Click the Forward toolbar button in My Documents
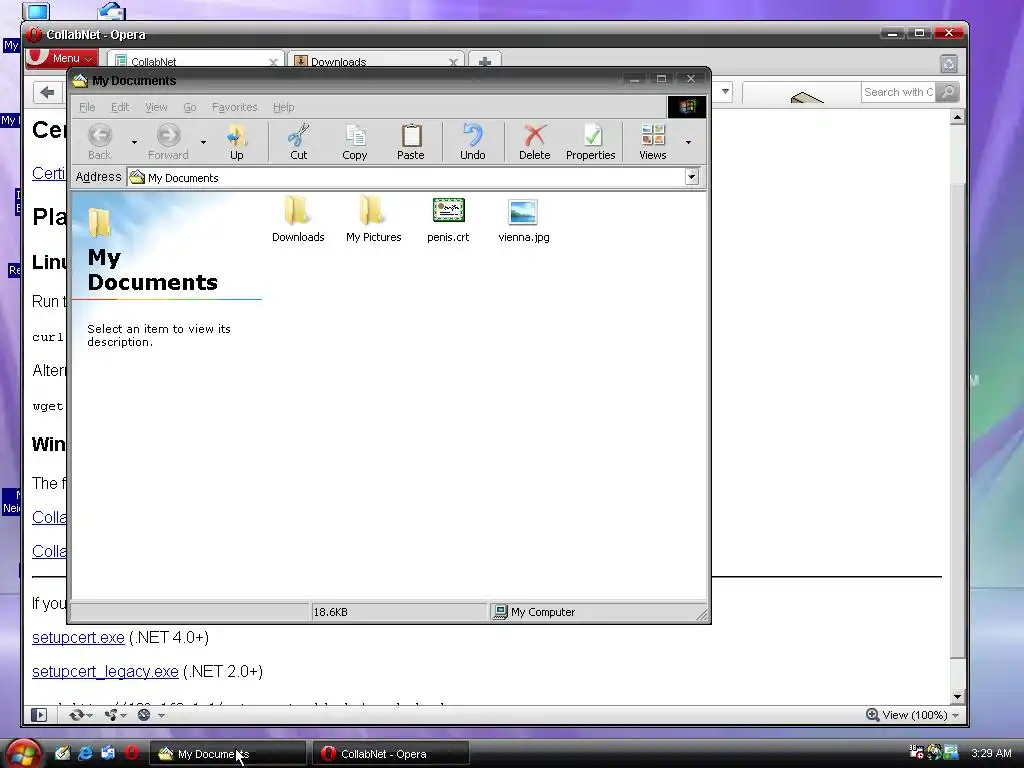 click(x=168, y=142)
